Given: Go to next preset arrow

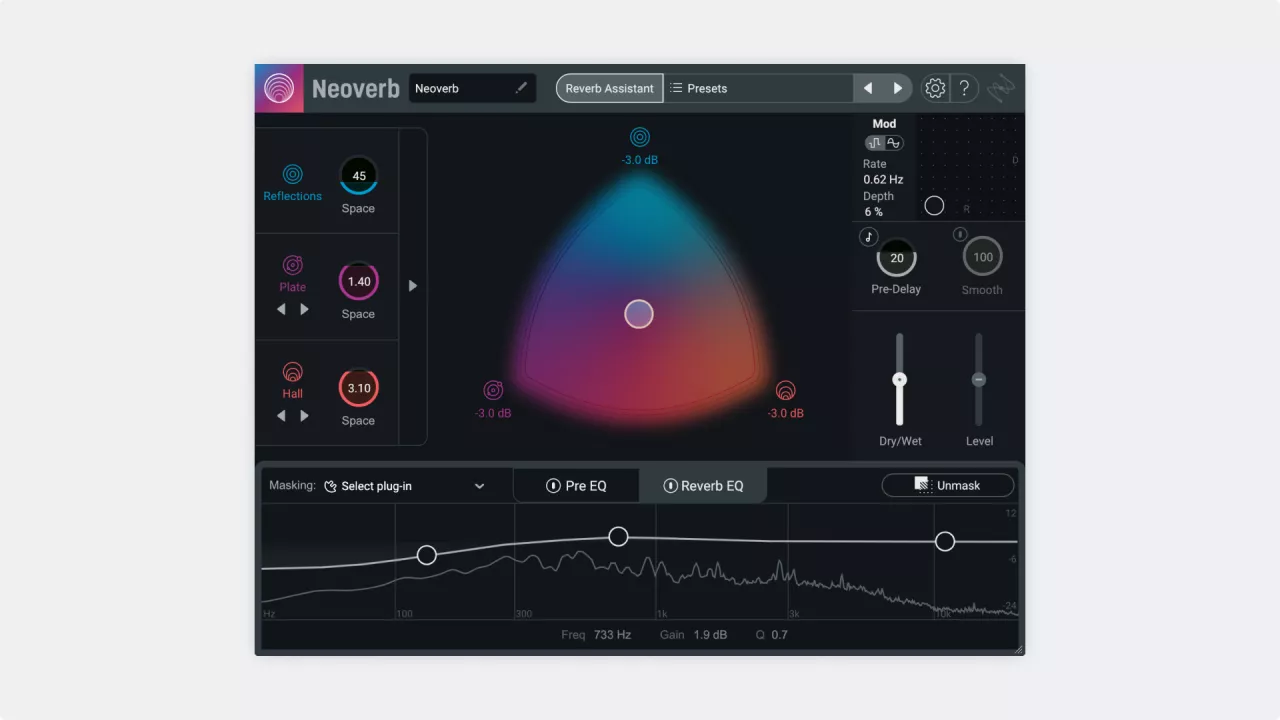Looking at the screenshot, I should pyautogui.click(x=898, y=88).
